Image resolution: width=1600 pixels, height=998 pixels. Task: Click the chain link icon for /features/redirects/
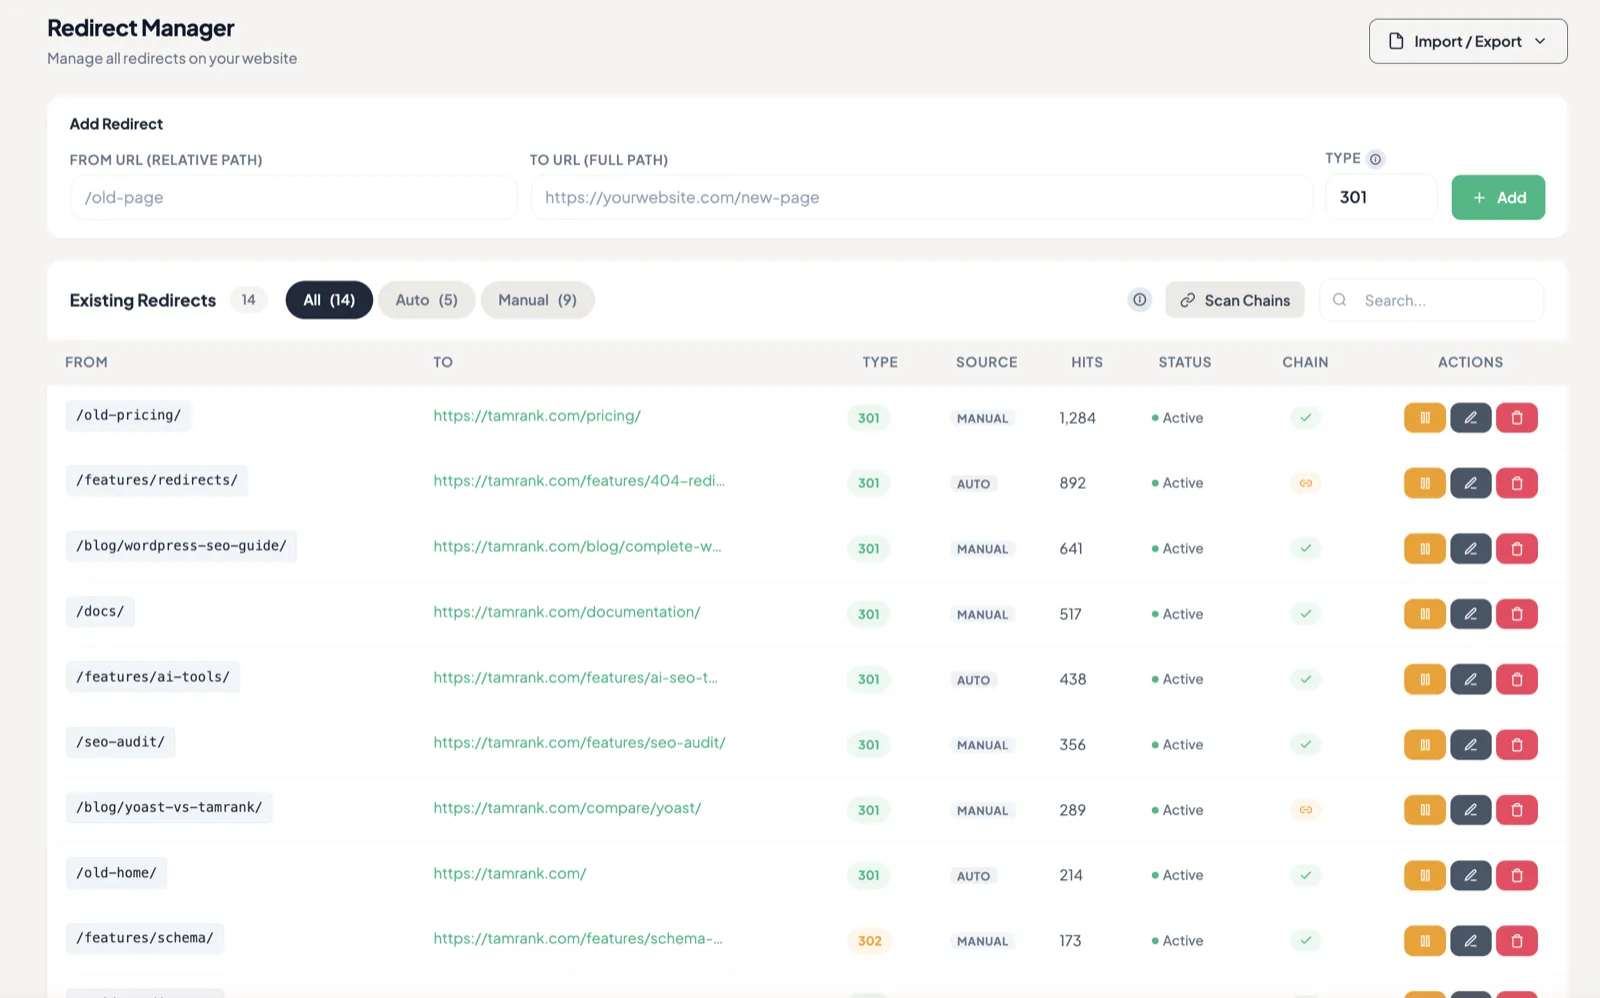click(1305, 483)
